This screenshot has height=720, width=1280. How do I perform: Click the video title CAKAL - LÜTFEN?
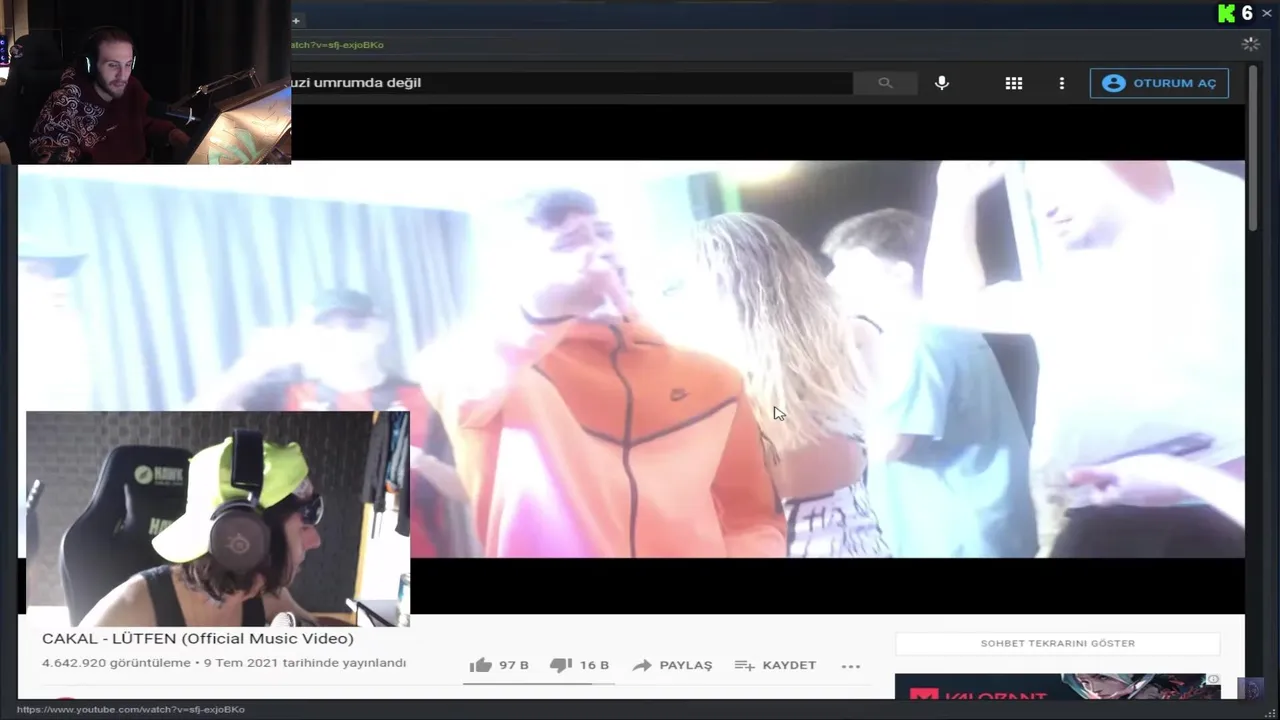tap(198, 638)
